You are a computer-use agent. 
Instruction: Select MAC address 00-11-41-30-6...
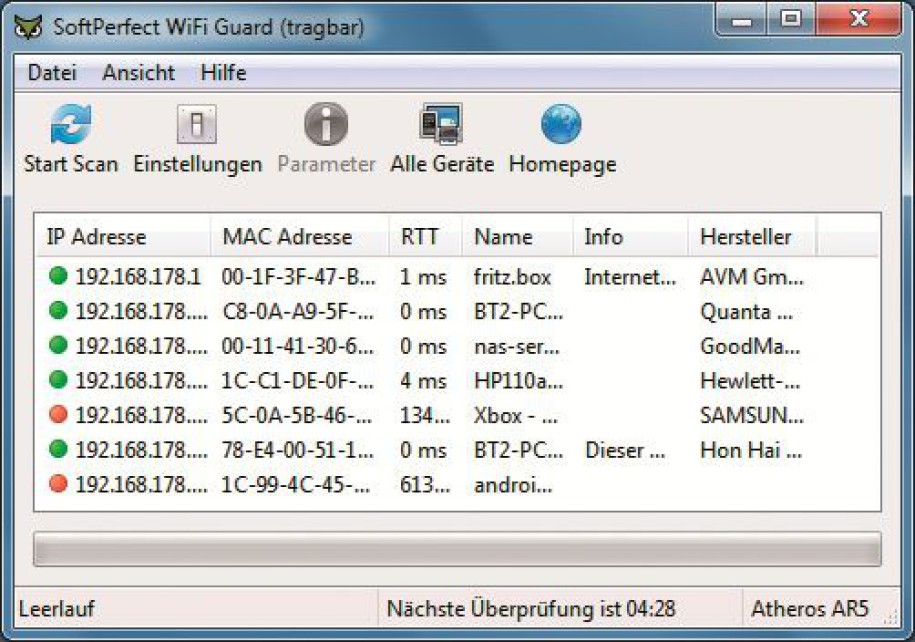click(298, 346)
